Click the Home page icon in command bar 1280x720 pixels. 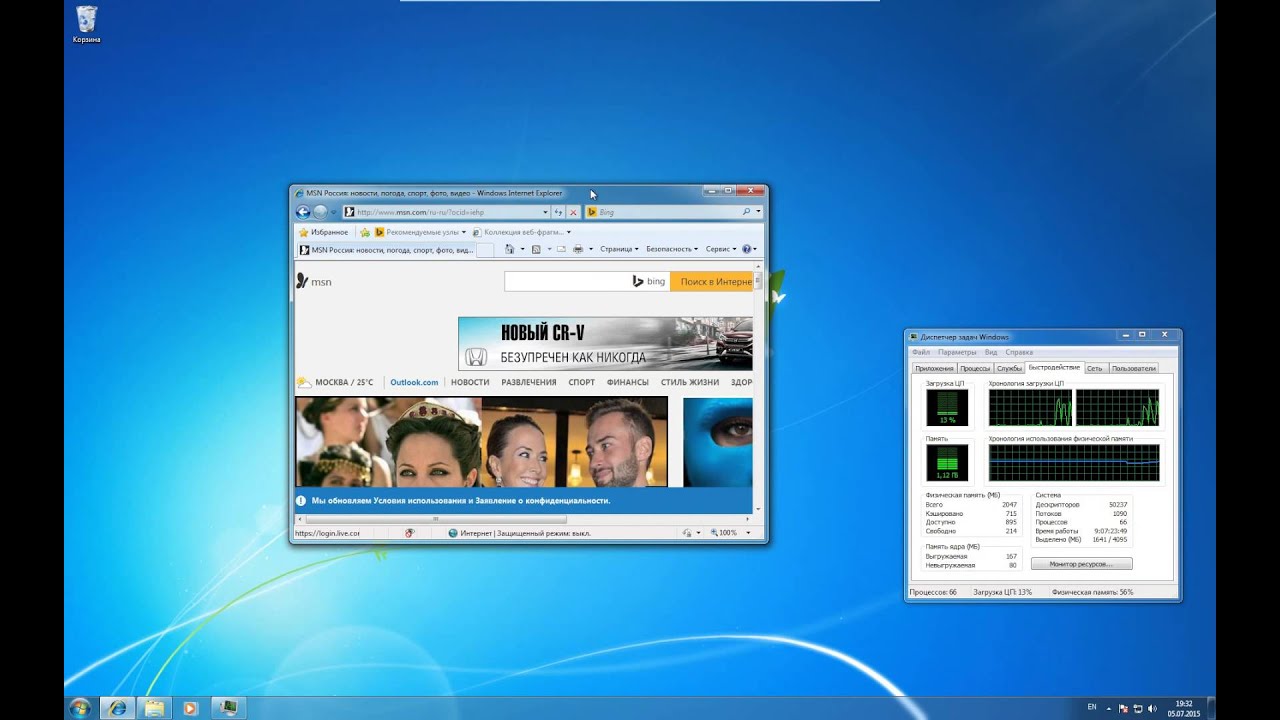[x=510, y=249]
